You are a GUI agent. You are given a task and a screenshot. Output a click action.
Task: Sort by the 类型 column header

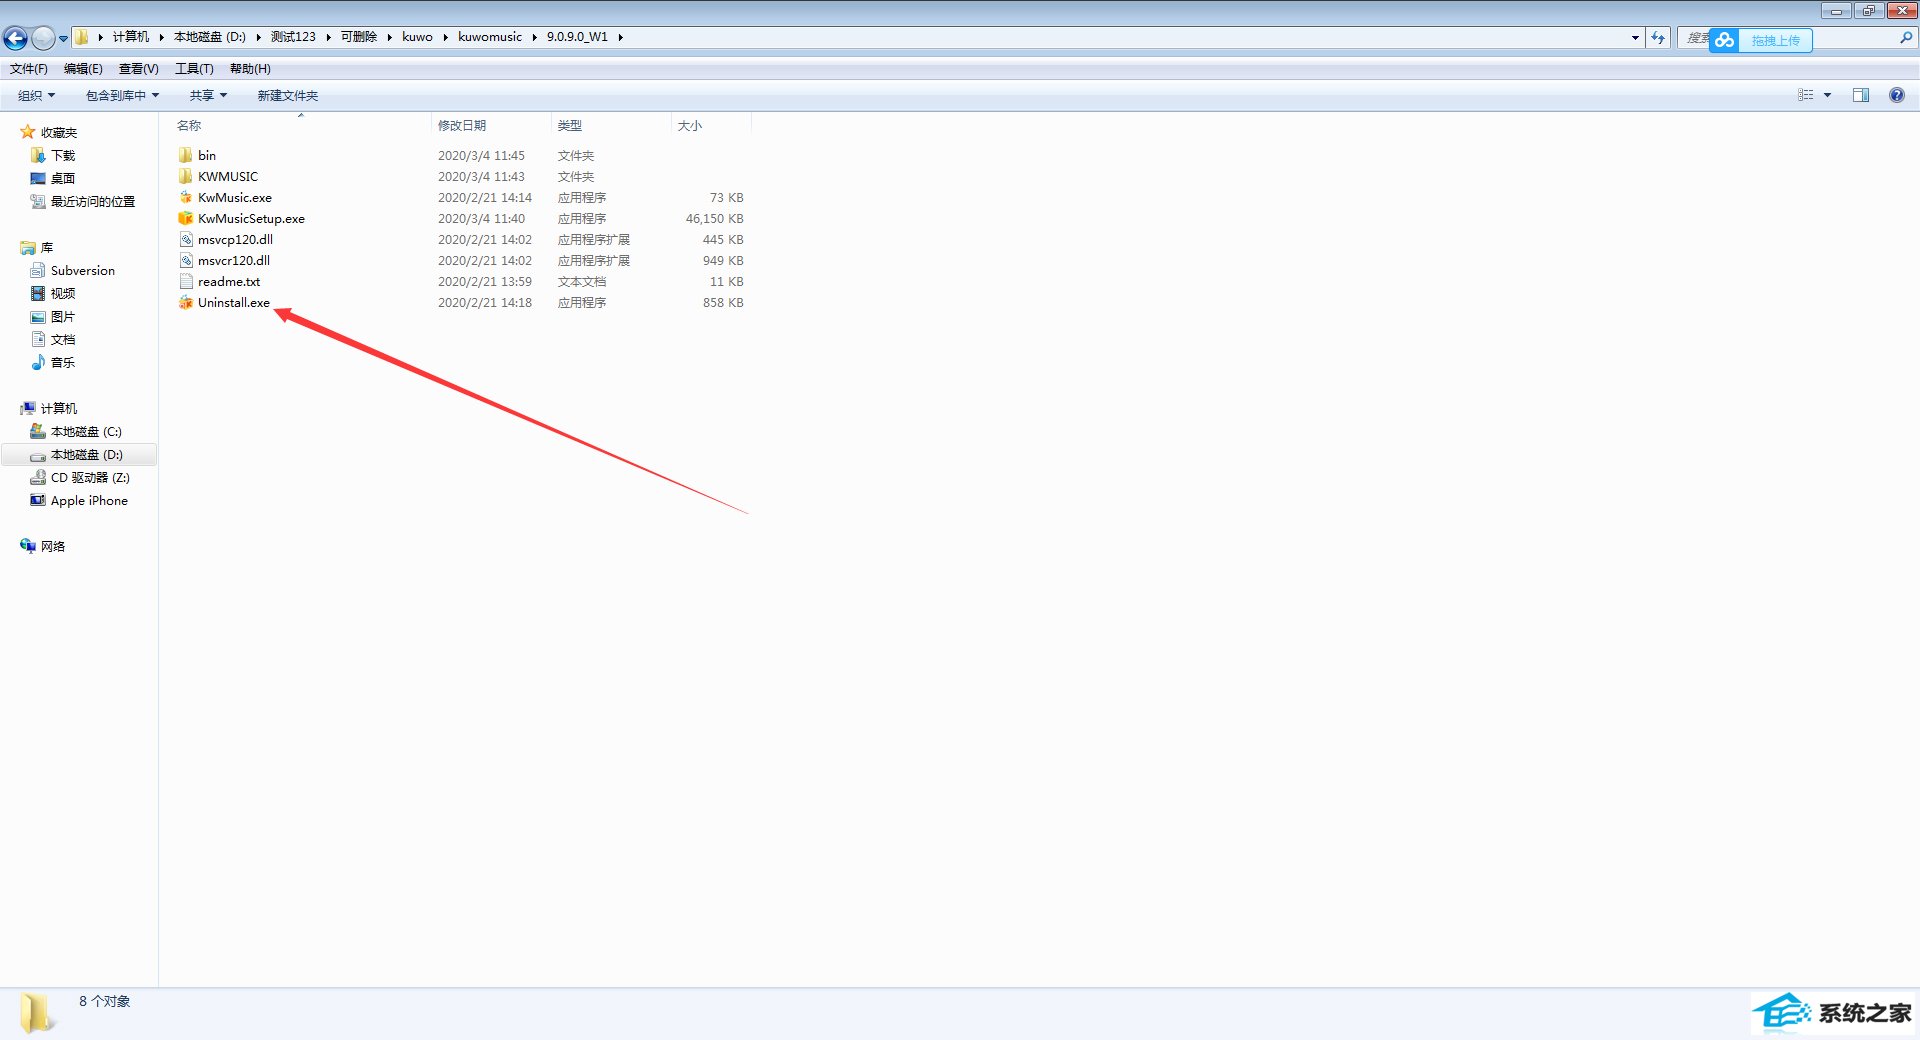point(570,125)
